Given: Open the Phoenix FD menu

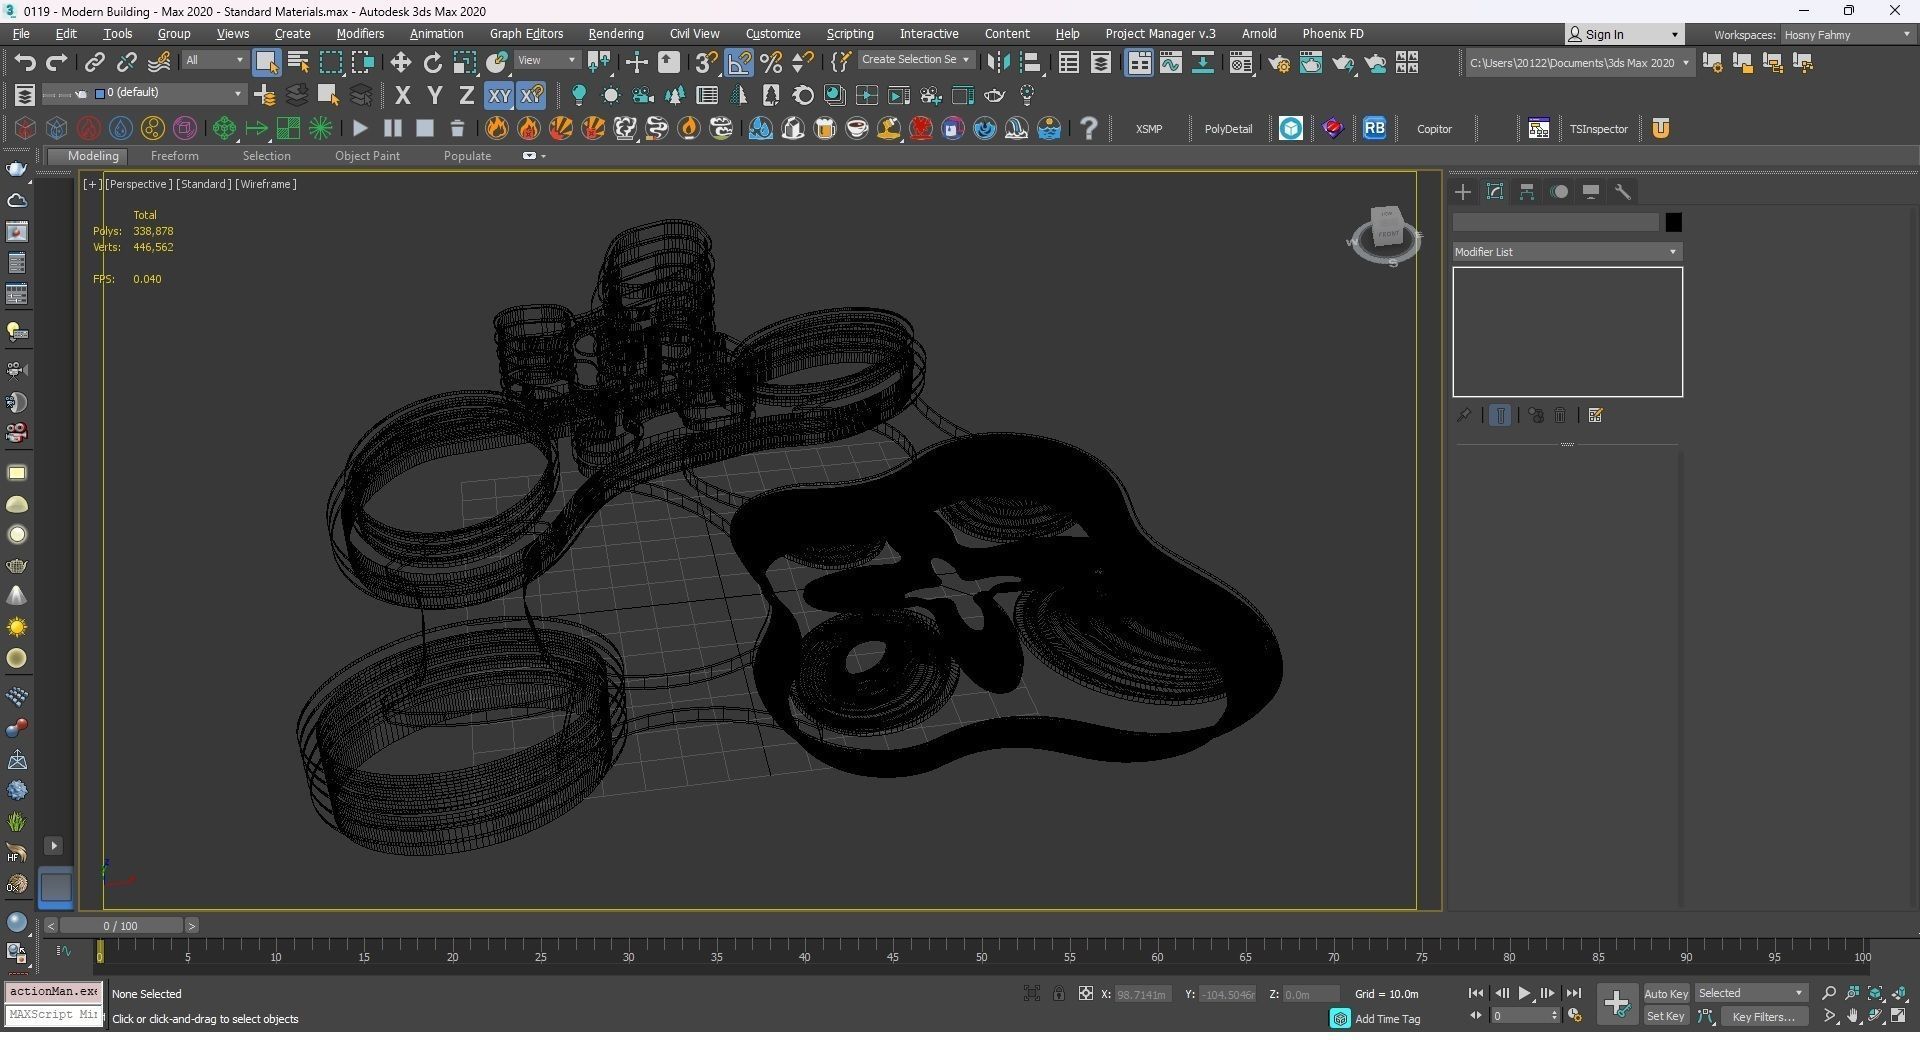Looking at the screenshot, I should [1333, 34].
